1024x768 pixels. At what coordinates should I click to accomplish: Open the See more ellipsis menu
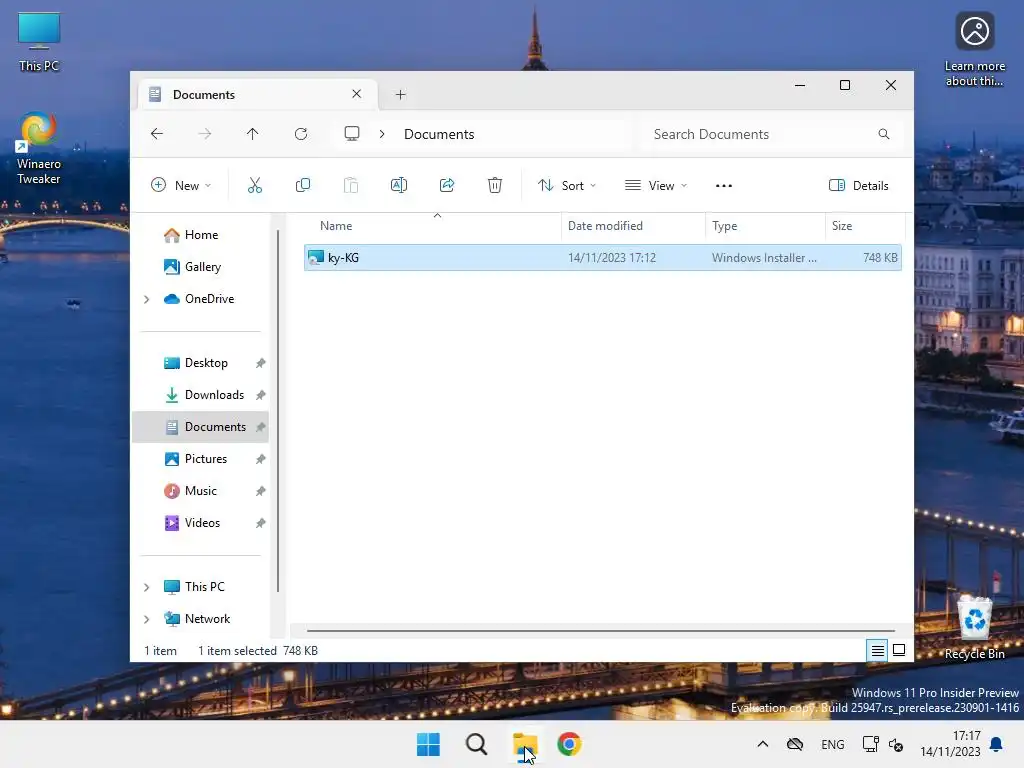coord(724,185)
